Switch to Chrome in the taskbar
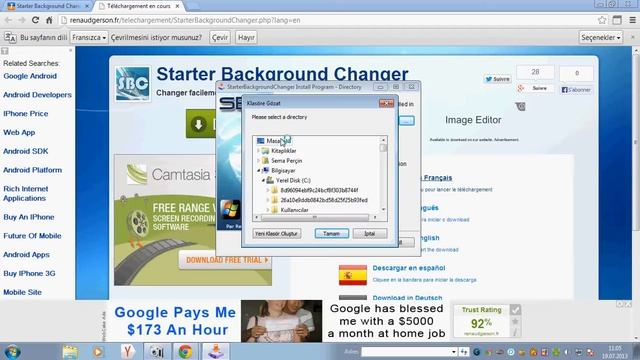This screenshot has height=360, width=640. [185, 351]
